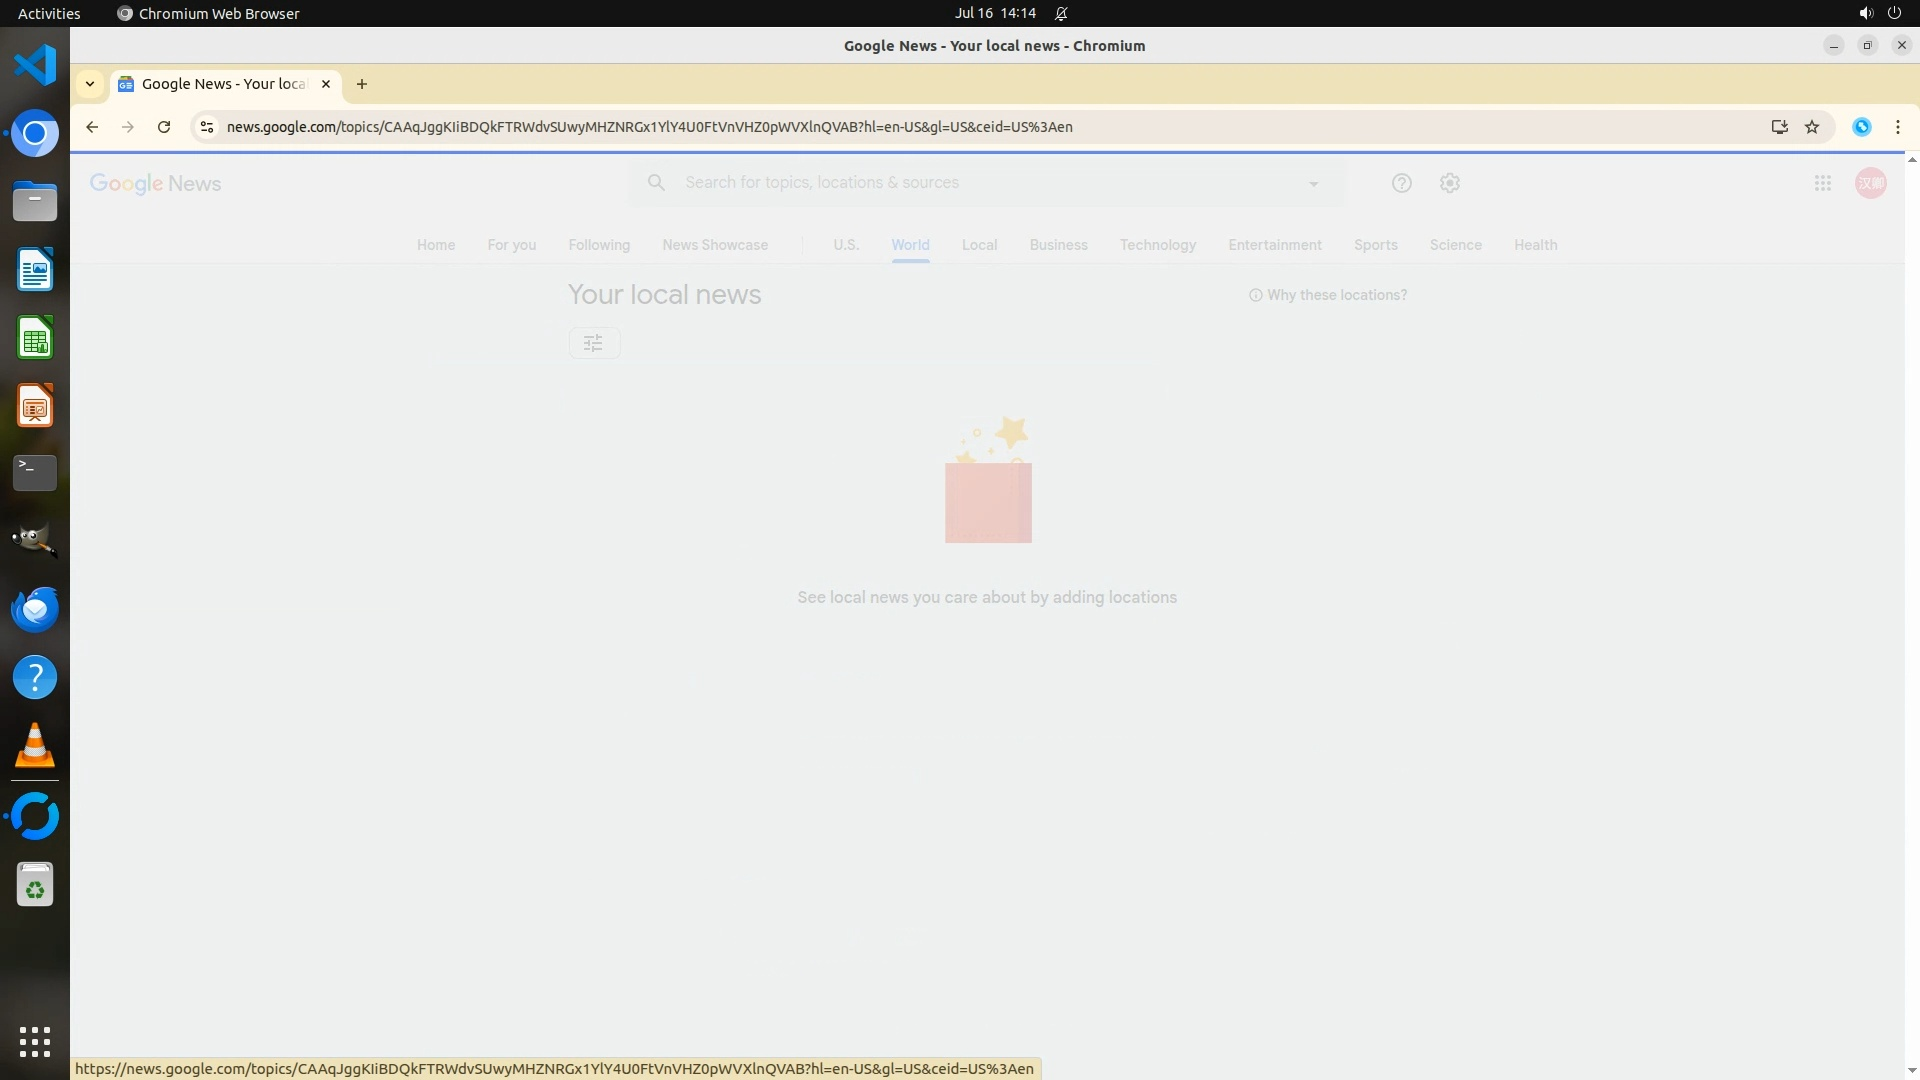Open the tab search dropdown chevron
The height and width of the screenshot is (1080, 1920).
pyautogui.click(x=90, y=84)
